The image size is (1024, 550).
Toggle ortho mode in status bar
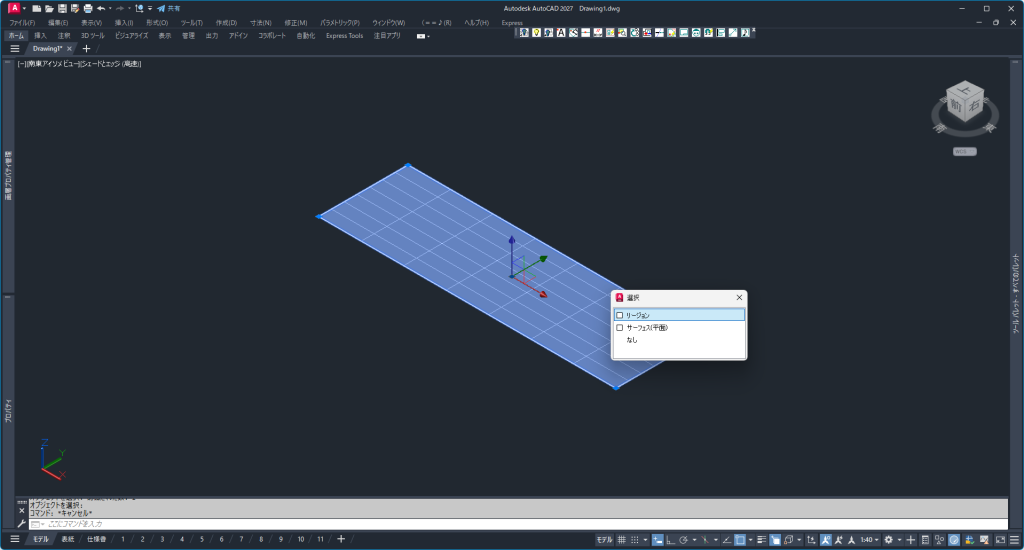[671, 540]
